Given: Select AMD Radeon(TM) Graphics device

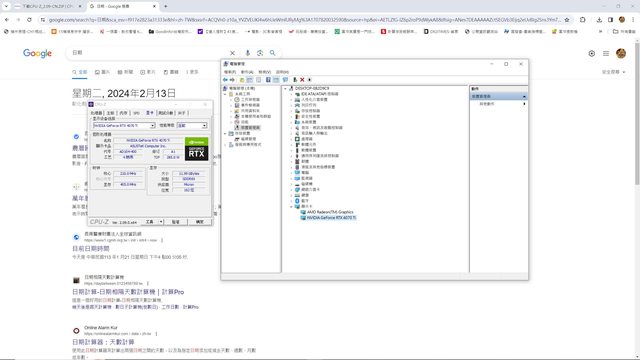Looking at the screenshot, I should coord(330,212).
